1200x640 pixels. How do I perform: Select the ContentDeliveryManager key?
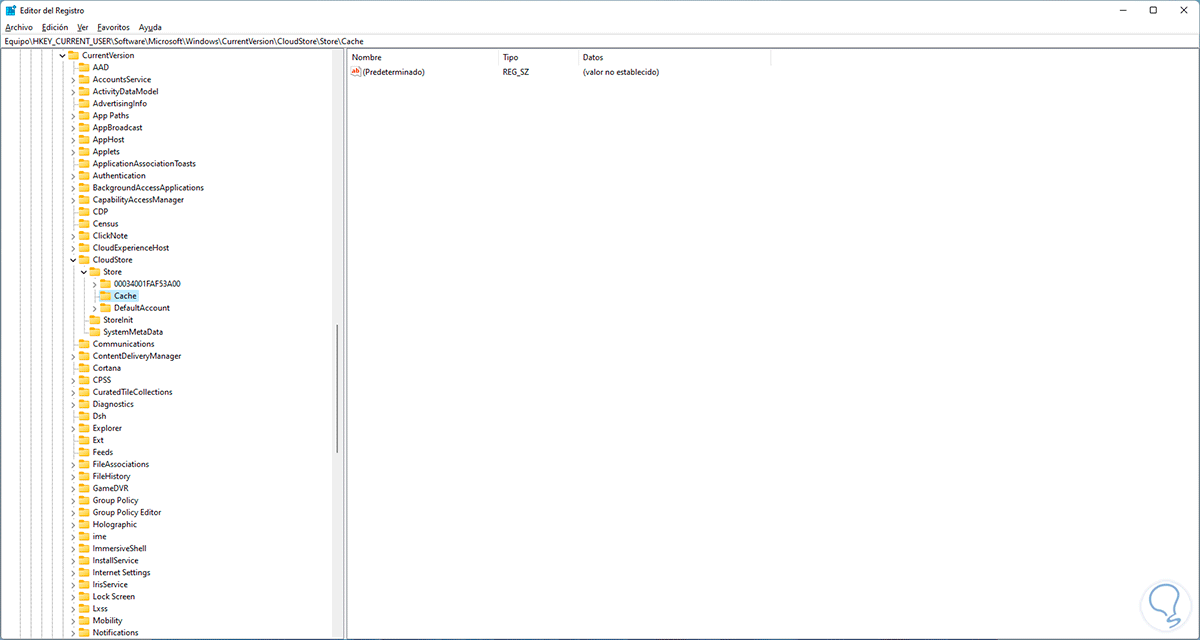(137, 356)
